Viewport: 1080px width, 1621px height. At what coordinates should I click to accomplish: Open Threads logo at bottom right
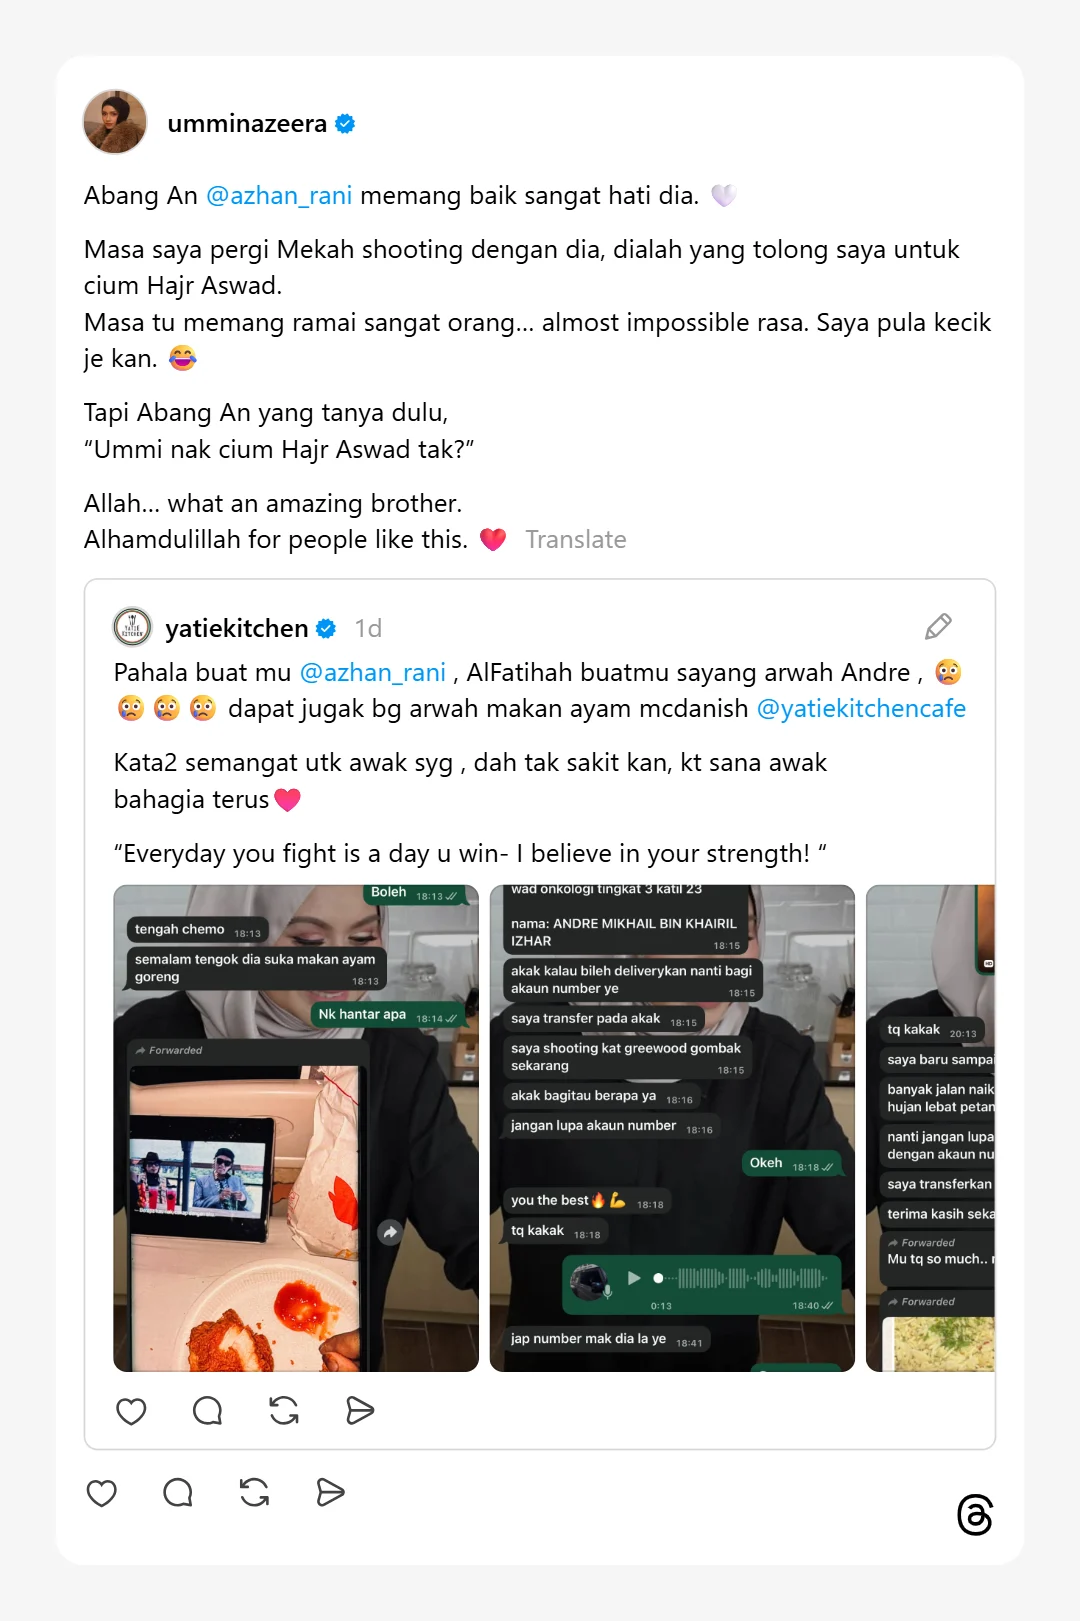tap(975, 1515)
